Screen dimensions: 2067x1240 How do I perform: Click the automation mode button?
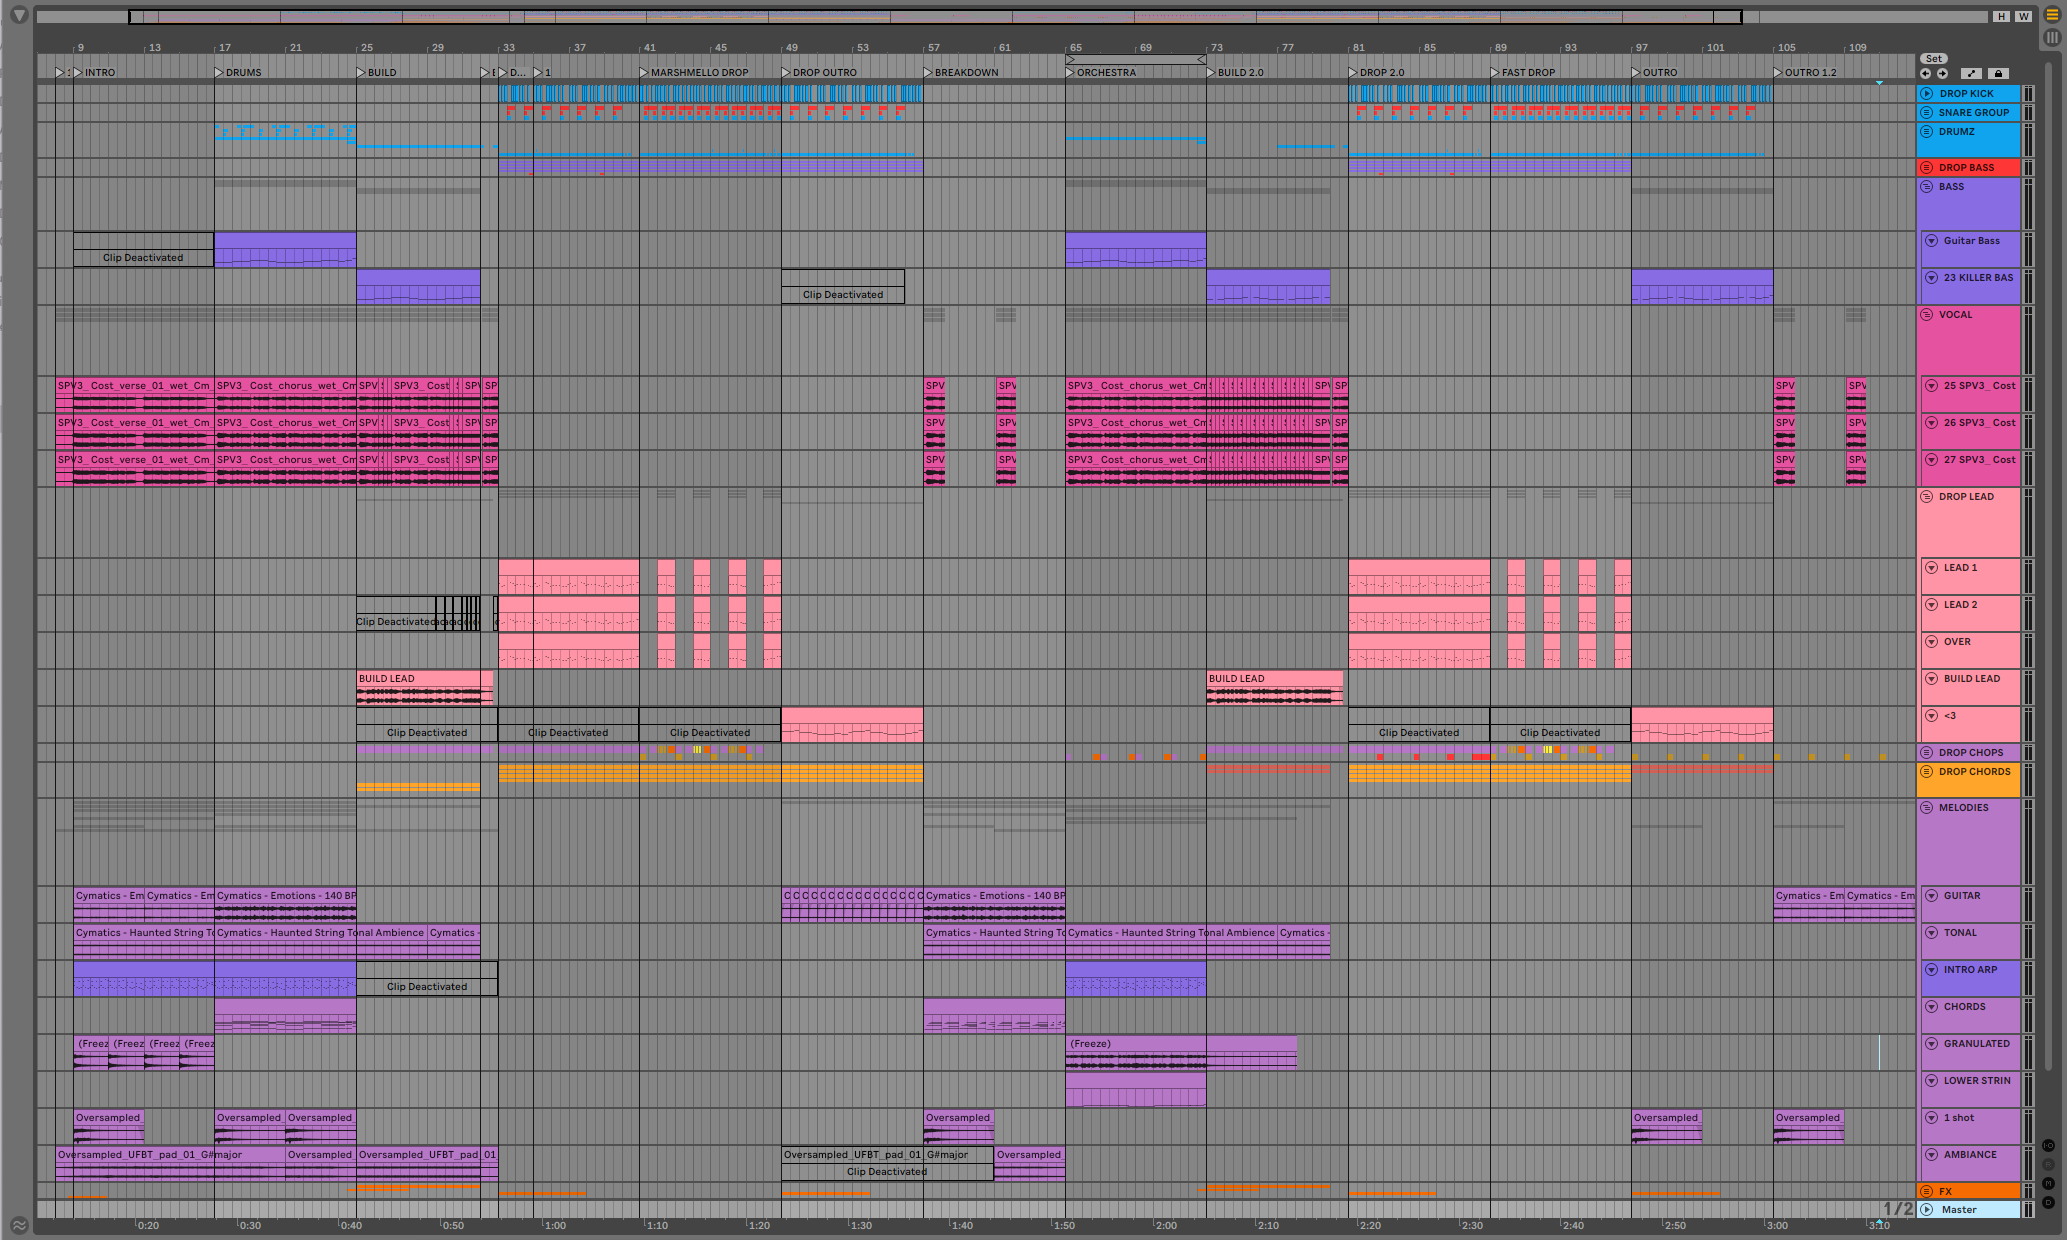pos(1971,73)
